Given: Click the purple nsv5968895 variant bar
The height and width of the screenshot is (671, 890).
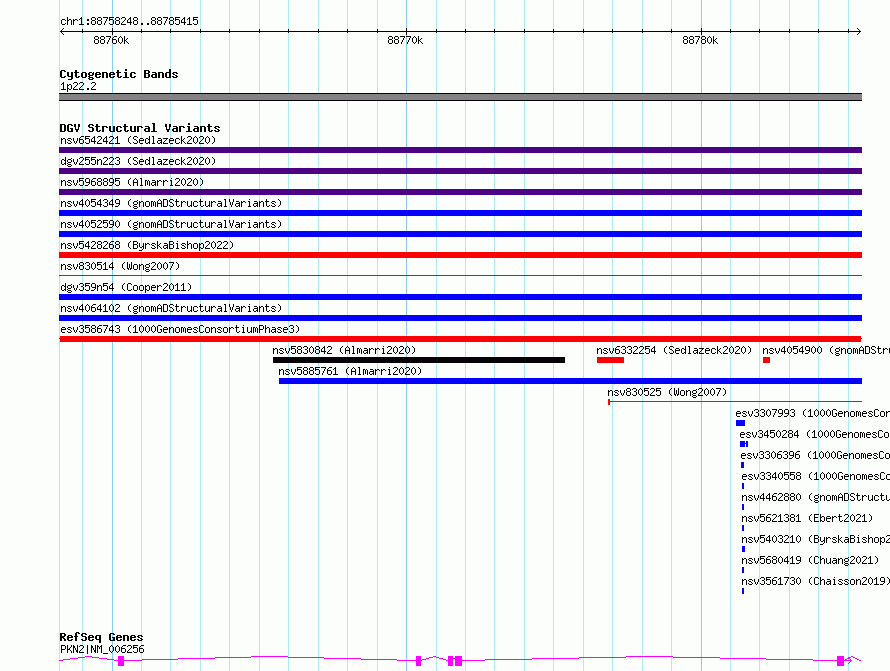Looking at the screenshot, I should [460, 192].
